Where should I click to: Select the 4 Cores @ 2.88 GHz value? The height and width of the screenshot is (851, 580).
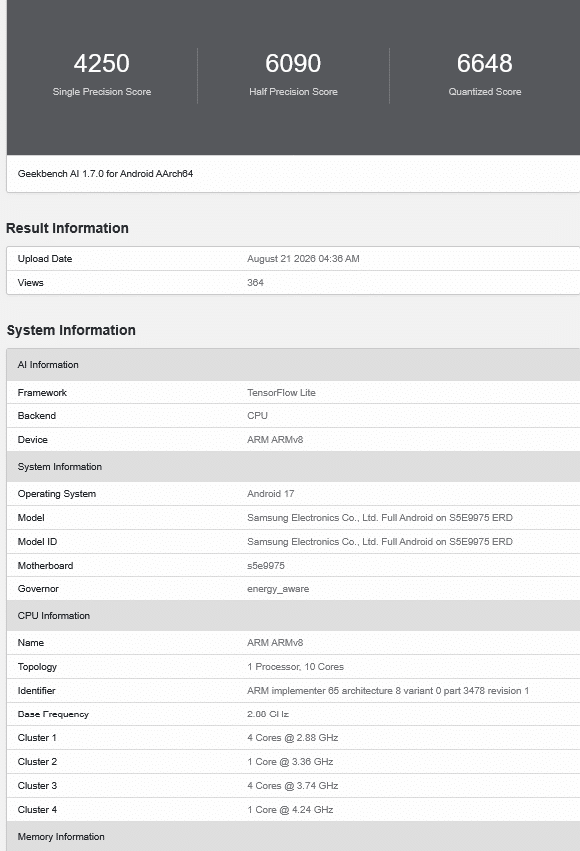pyautogui.click(x=292, y=738)
